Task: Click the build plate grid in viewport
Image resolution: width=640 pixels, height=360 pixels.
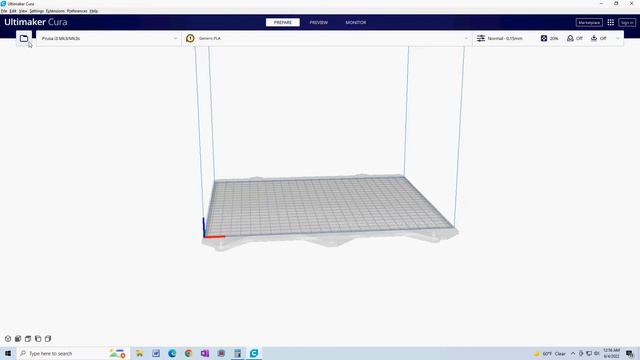Action: 329,206
